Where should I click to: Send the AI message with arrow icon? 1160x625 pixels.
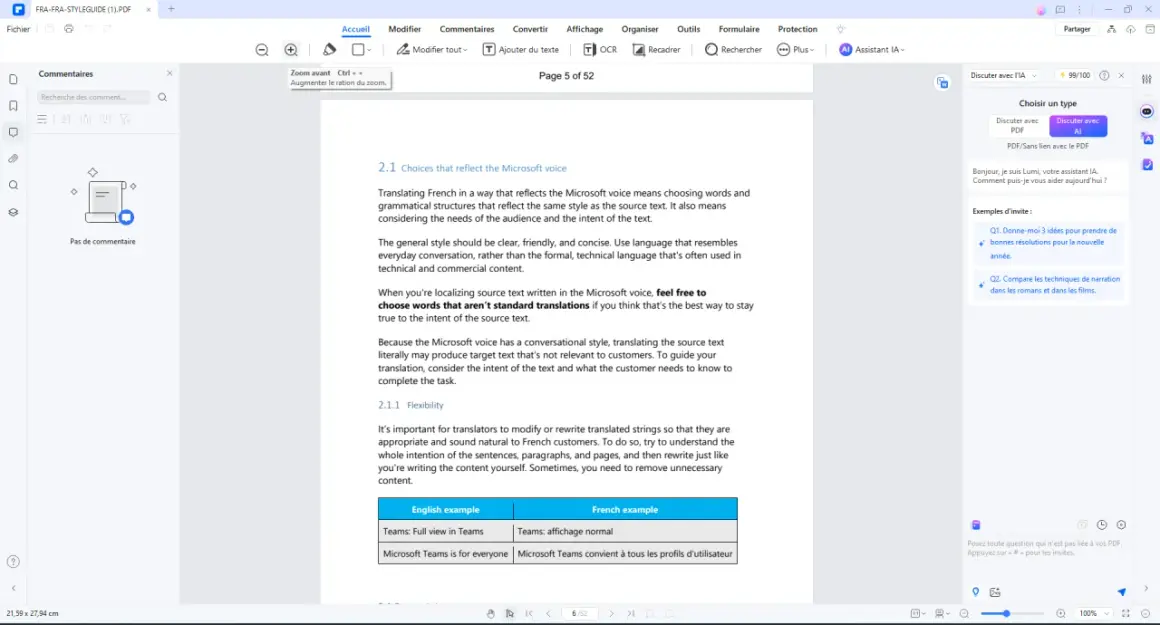[1122, 592]
